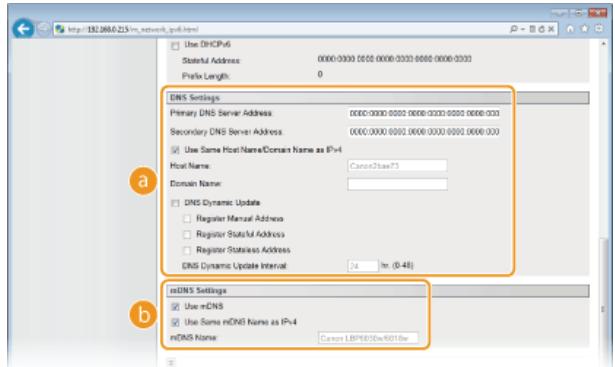Open Favorites star icon
This screenshot has width=615, height=367.
click(584, 29)
